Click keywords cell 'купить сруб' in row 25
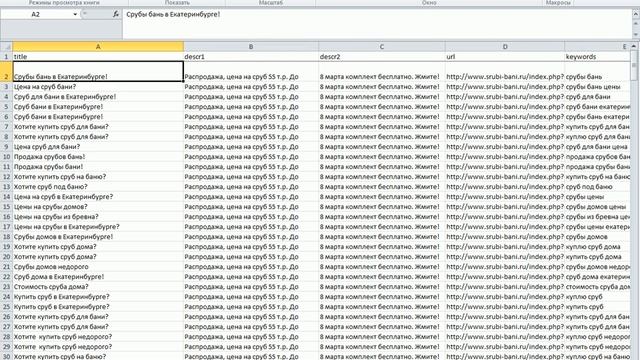The image size is (640, 360). tap(598, 307)
